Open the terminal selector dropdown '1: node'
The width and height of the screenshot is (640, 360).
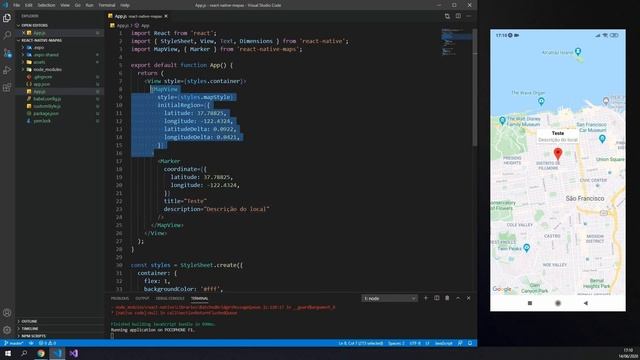point(389,298)
